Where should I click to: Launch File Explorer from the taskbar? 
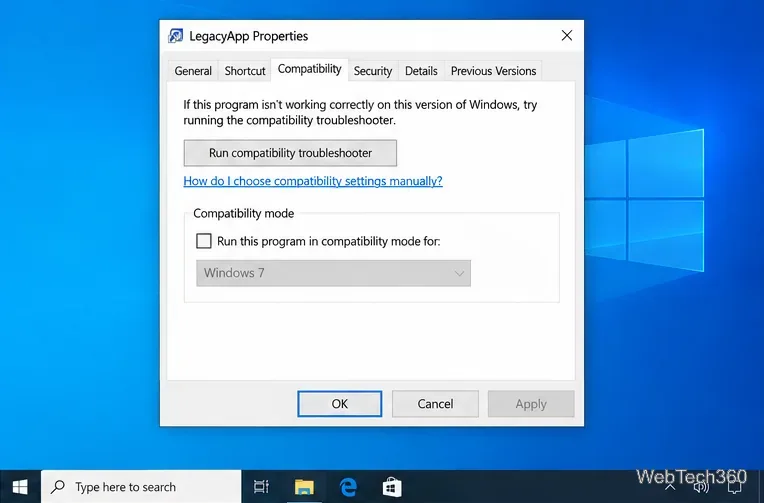tap(304, 486)
